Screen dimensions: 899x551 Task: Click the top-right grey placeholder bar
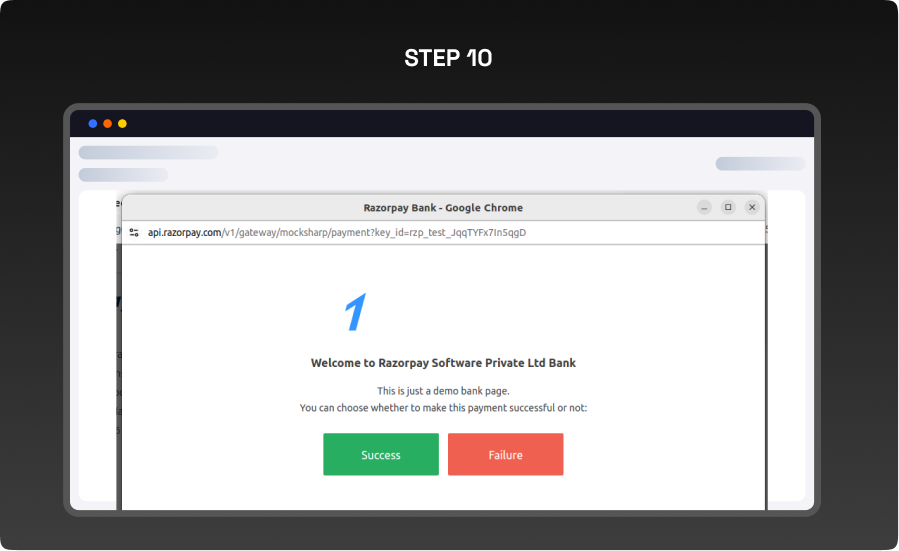(x=759, y=164)
